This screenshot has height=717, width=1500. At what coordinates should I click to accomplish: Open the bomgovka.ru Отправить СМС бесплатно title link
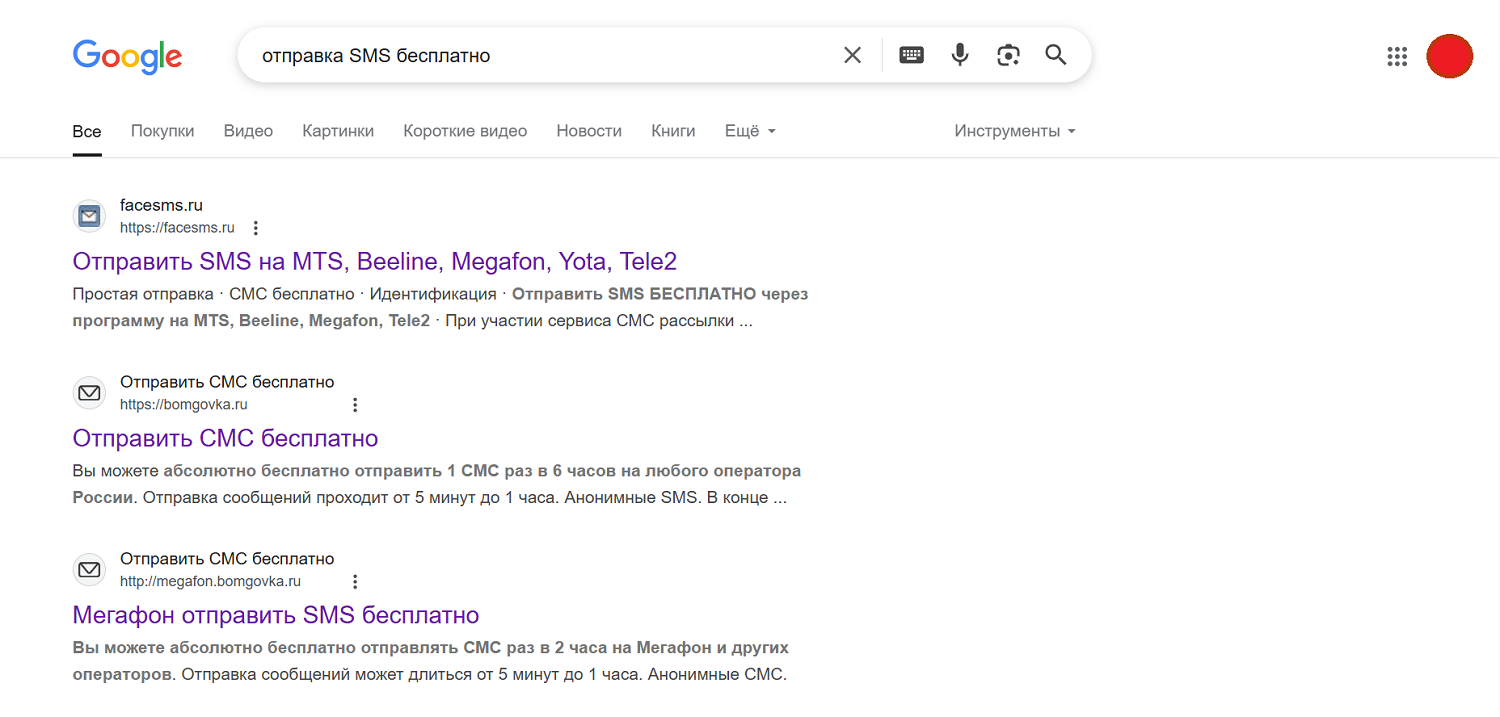[x=225, y=438]
